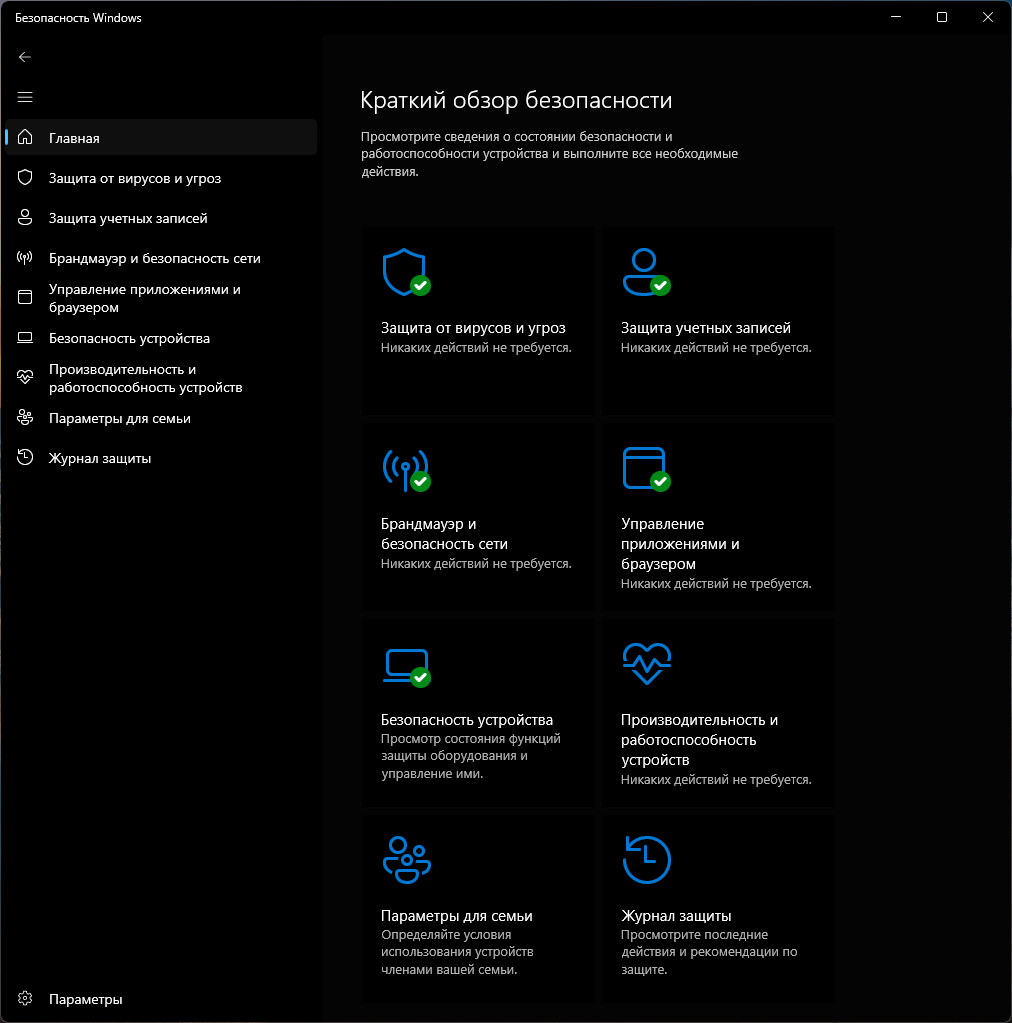1012x1023 pixels.
Task: Open Защита от вирусов и угроз sidebar item
Action: [x=161, y=178]
